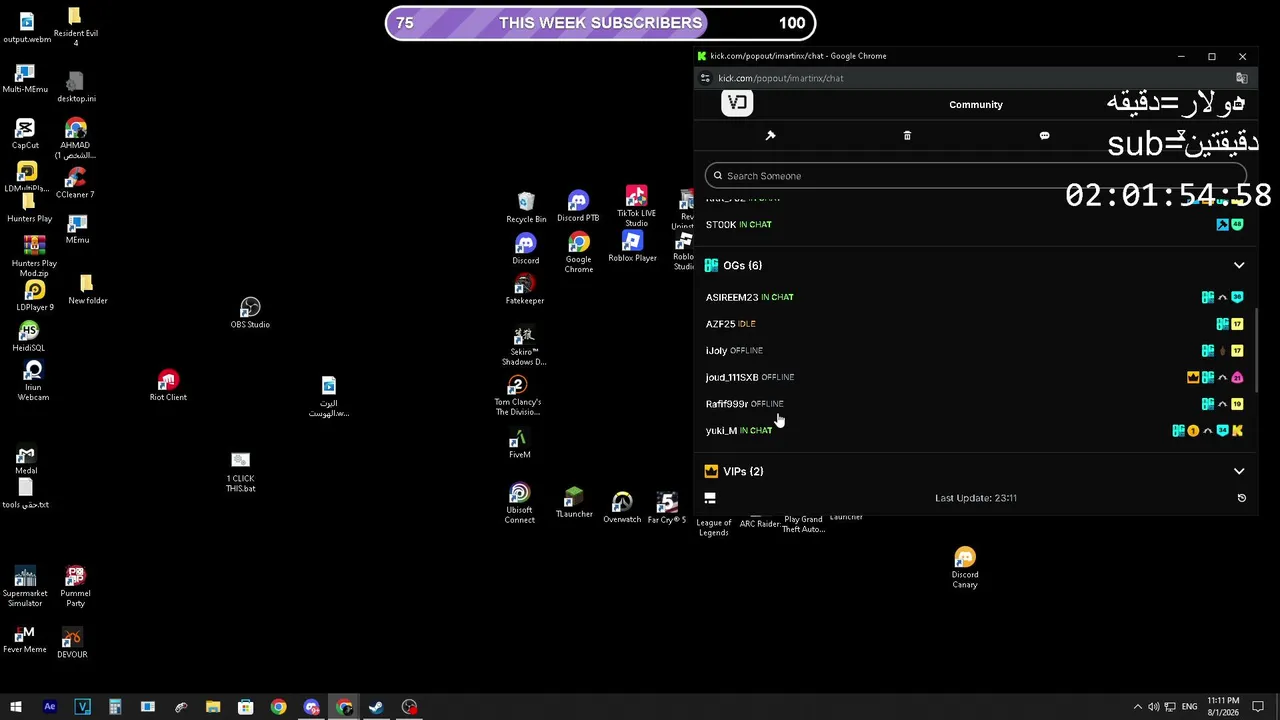
Task: Select user ST00K in the community list
Action: [x=721, y=225]
